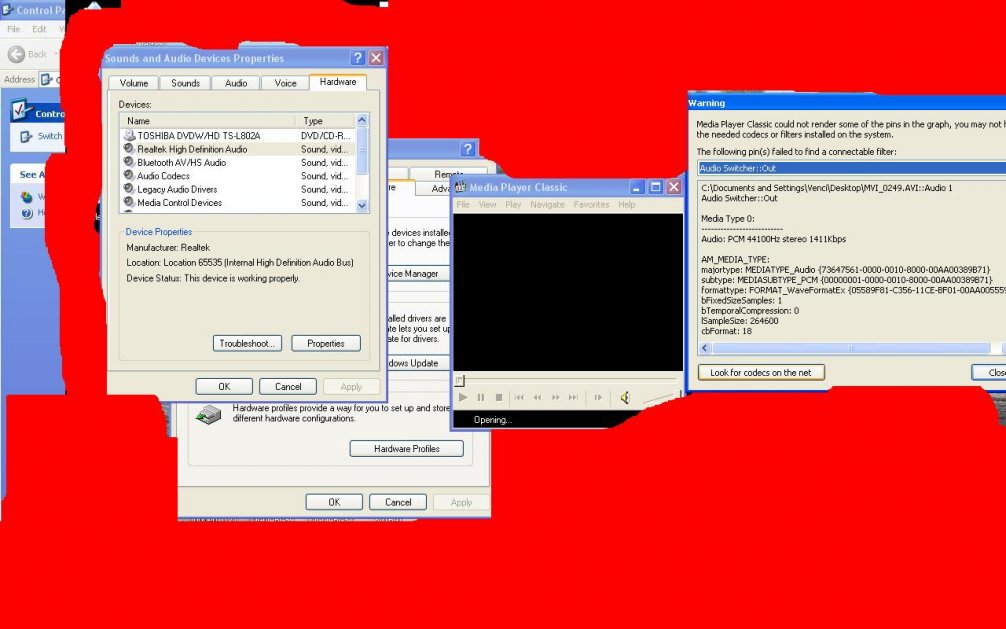Click the help question-mark icon in Sounds dialog
This screenshot has width=1006, height=629.
pyautogui.click(x=358, y=58)
